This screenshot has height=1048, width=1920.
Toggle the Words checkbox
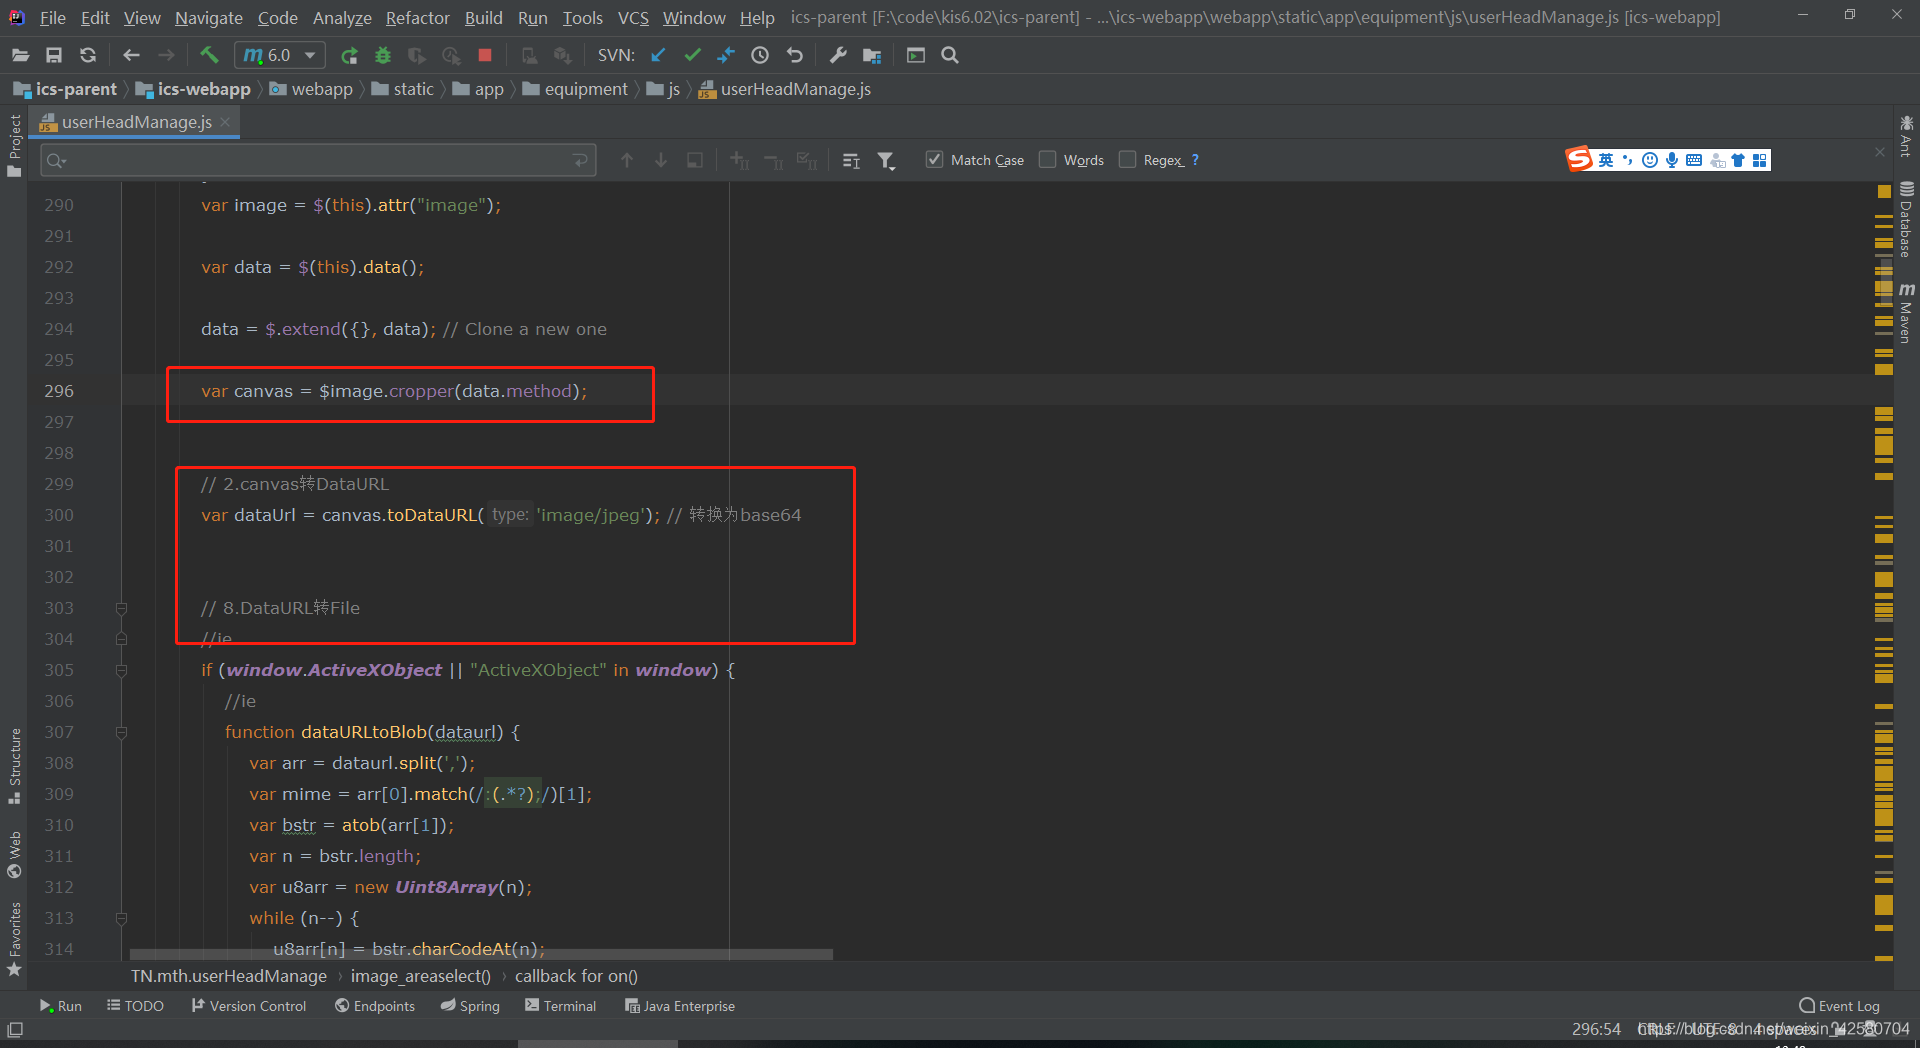pos(1047,159)
